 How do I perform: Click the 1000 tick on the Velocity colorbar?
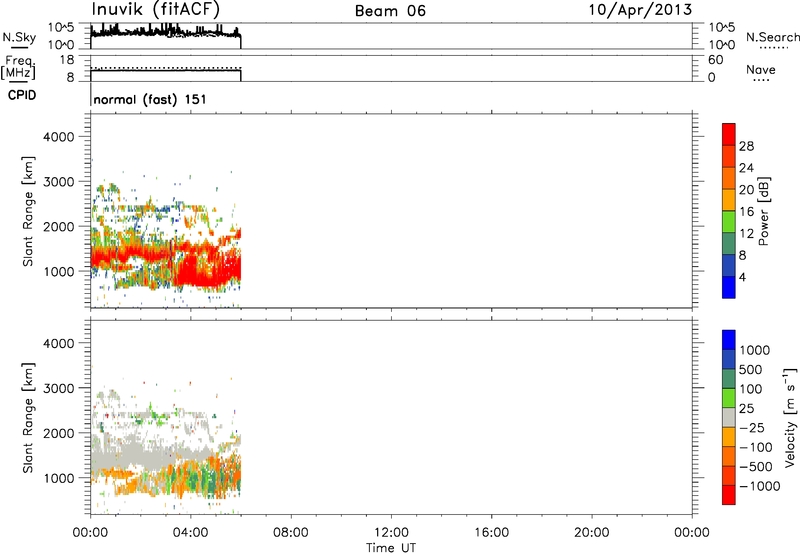pyautogui.click(x=754, y=350)
